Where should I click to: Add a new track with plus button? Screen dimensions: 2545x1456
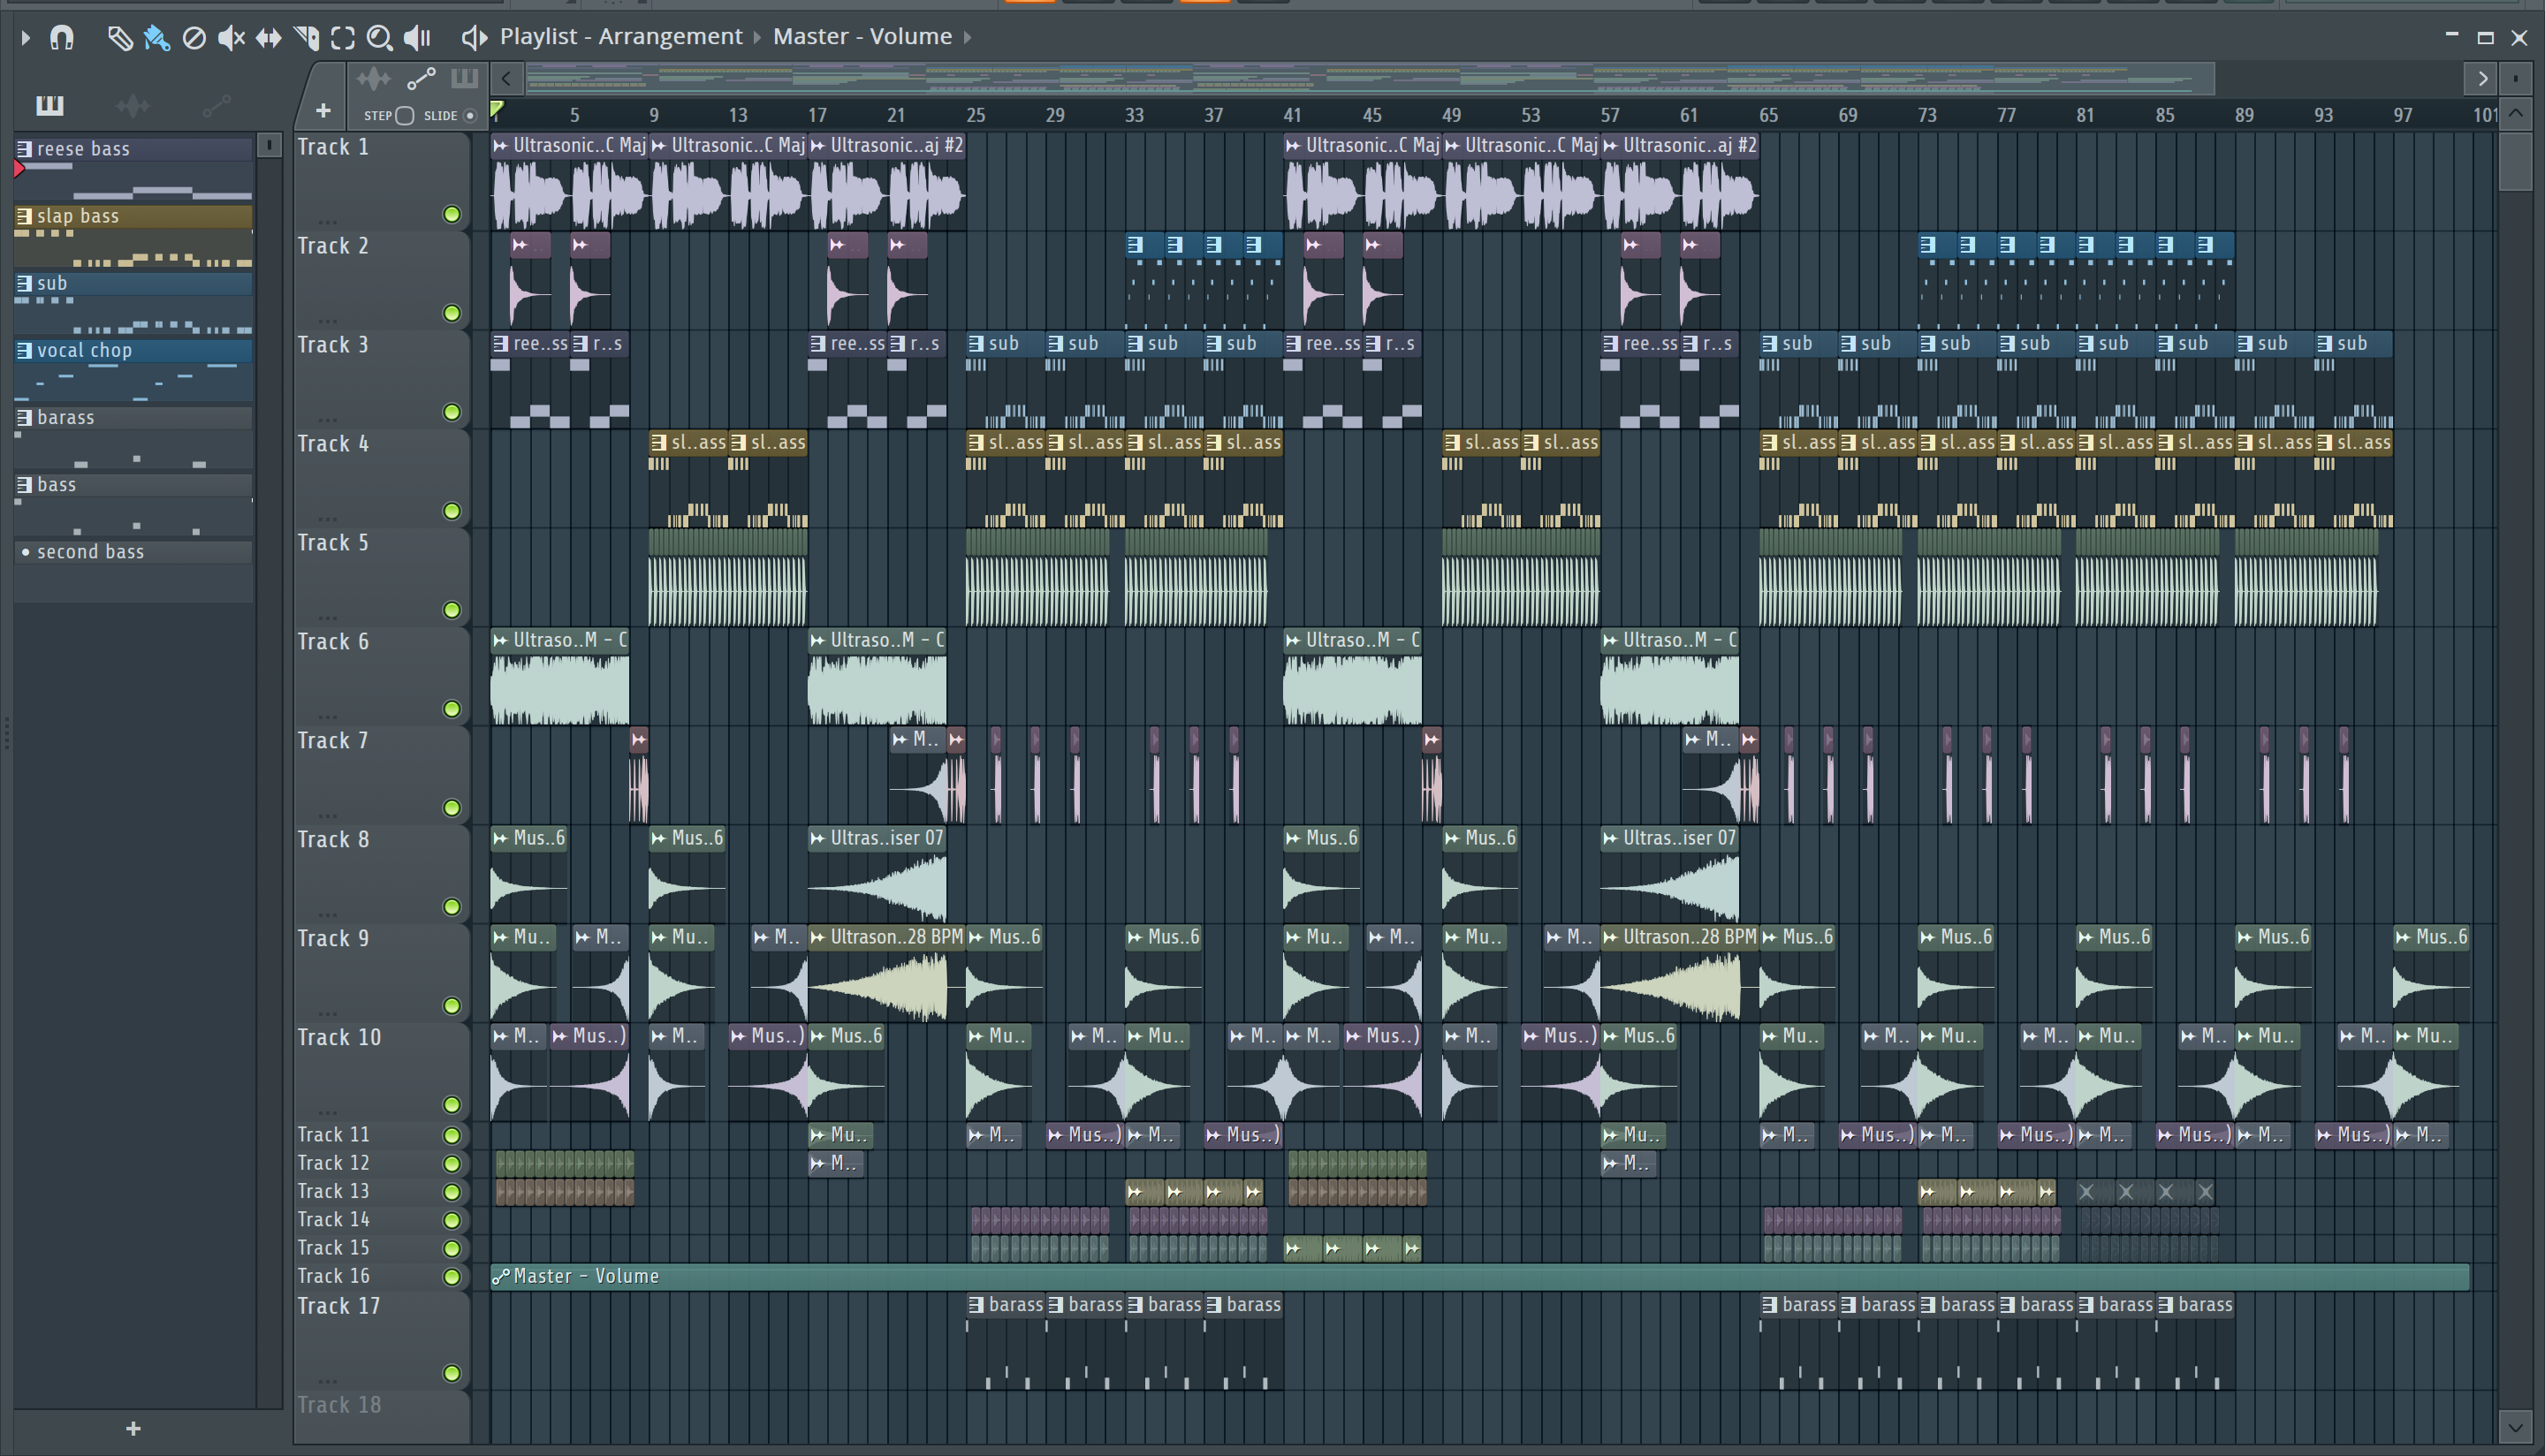tap(322, 110)
